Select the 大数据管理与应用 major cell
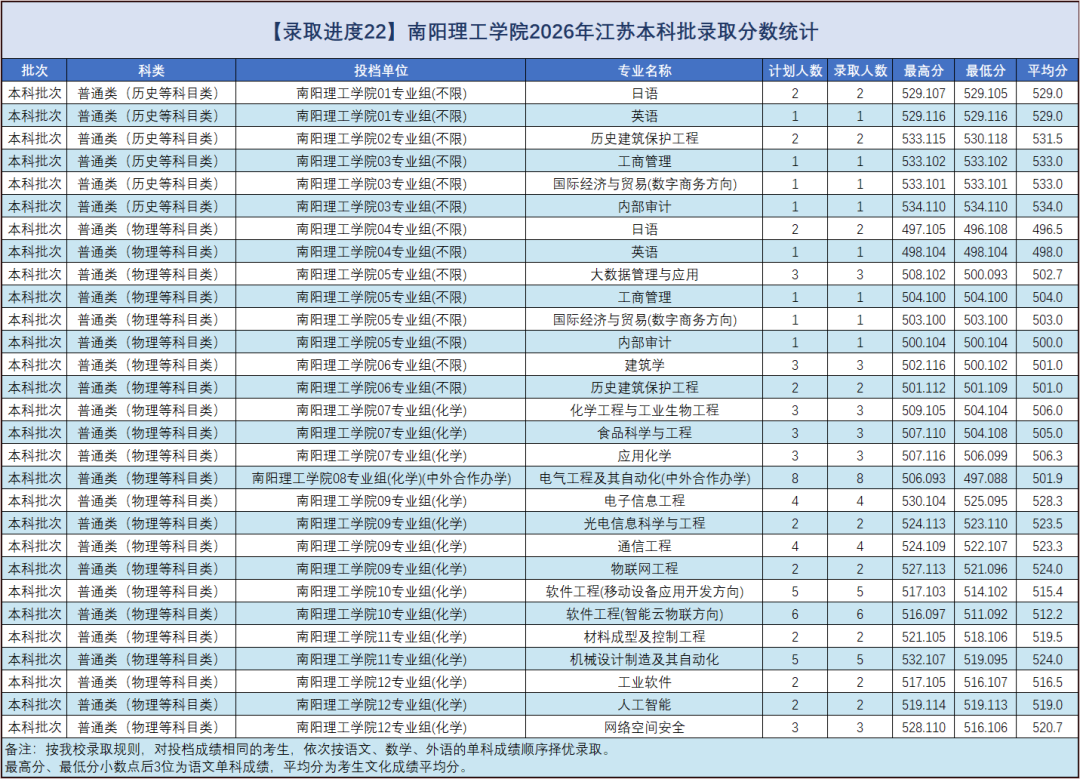Viewport: 1080px width, 779px height. pos(644,274)
